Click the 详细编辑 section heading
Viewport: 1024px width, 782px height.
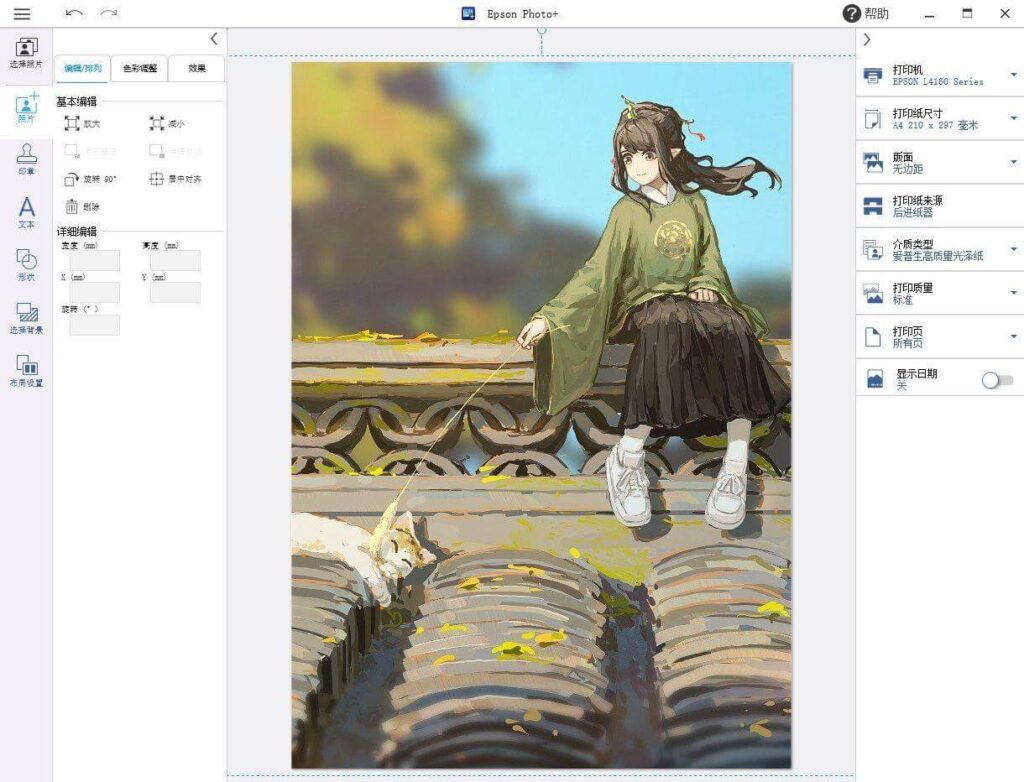pyautogui.click(x=76, y=231)
